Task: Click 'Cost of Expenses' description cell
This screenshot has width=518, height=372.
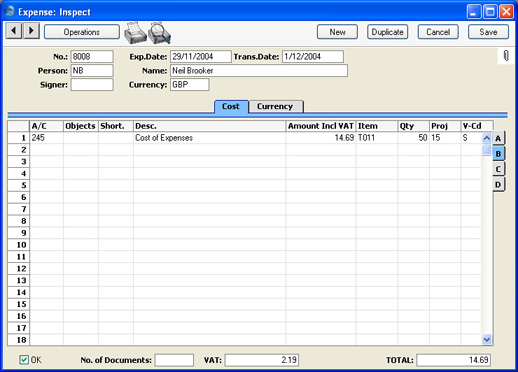Action: (209, 138)
